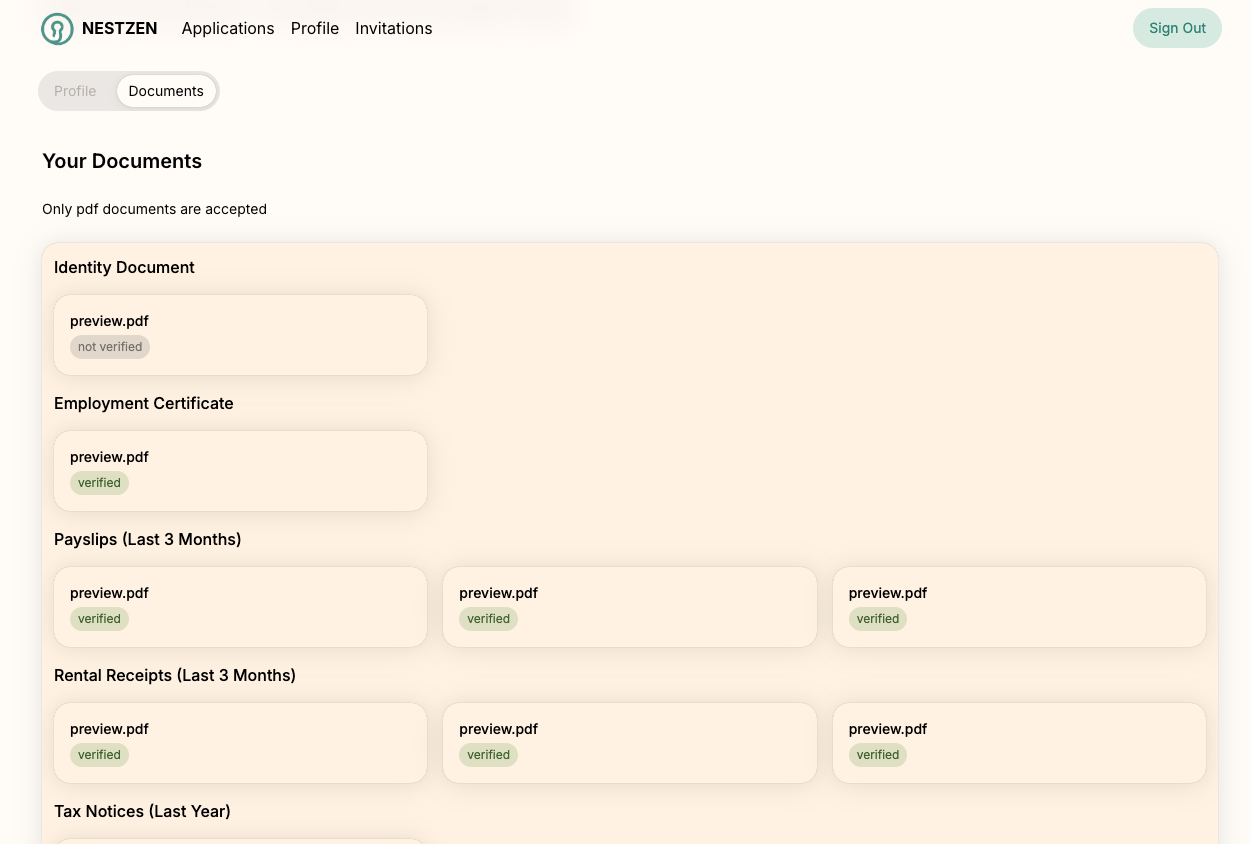Sign out of NESTZEN
This screenshot has height=844, width=1250.
point(1177,28)
